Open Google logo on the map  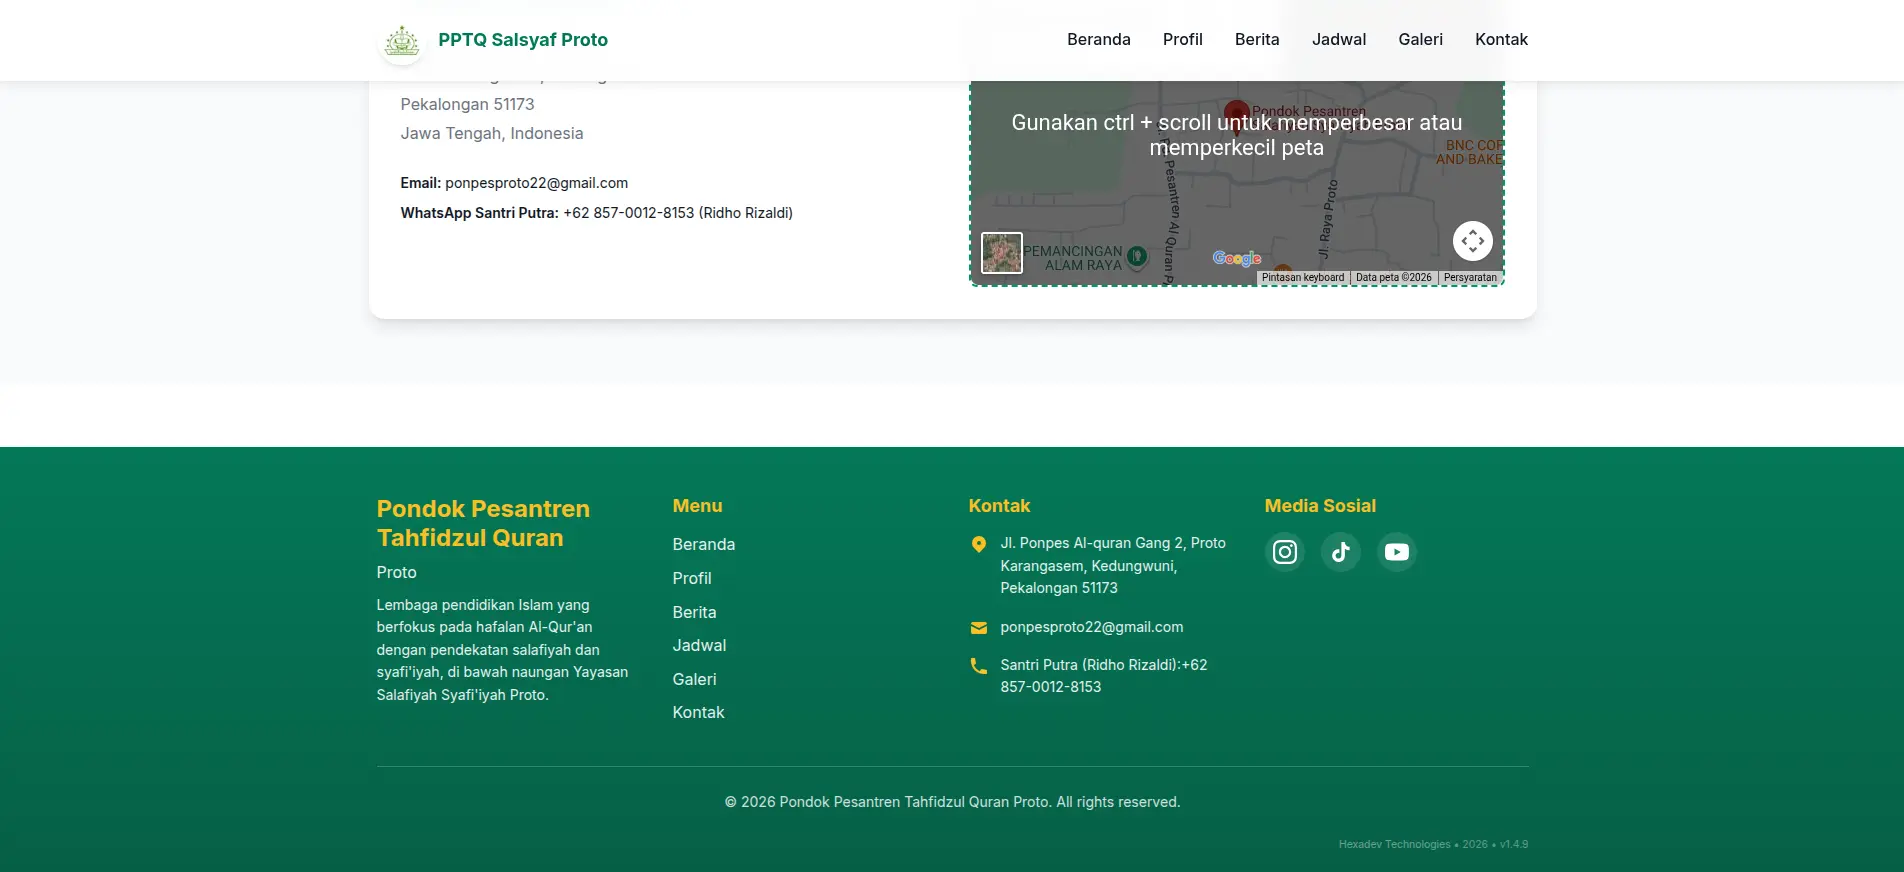click(x=1237, y=259)
